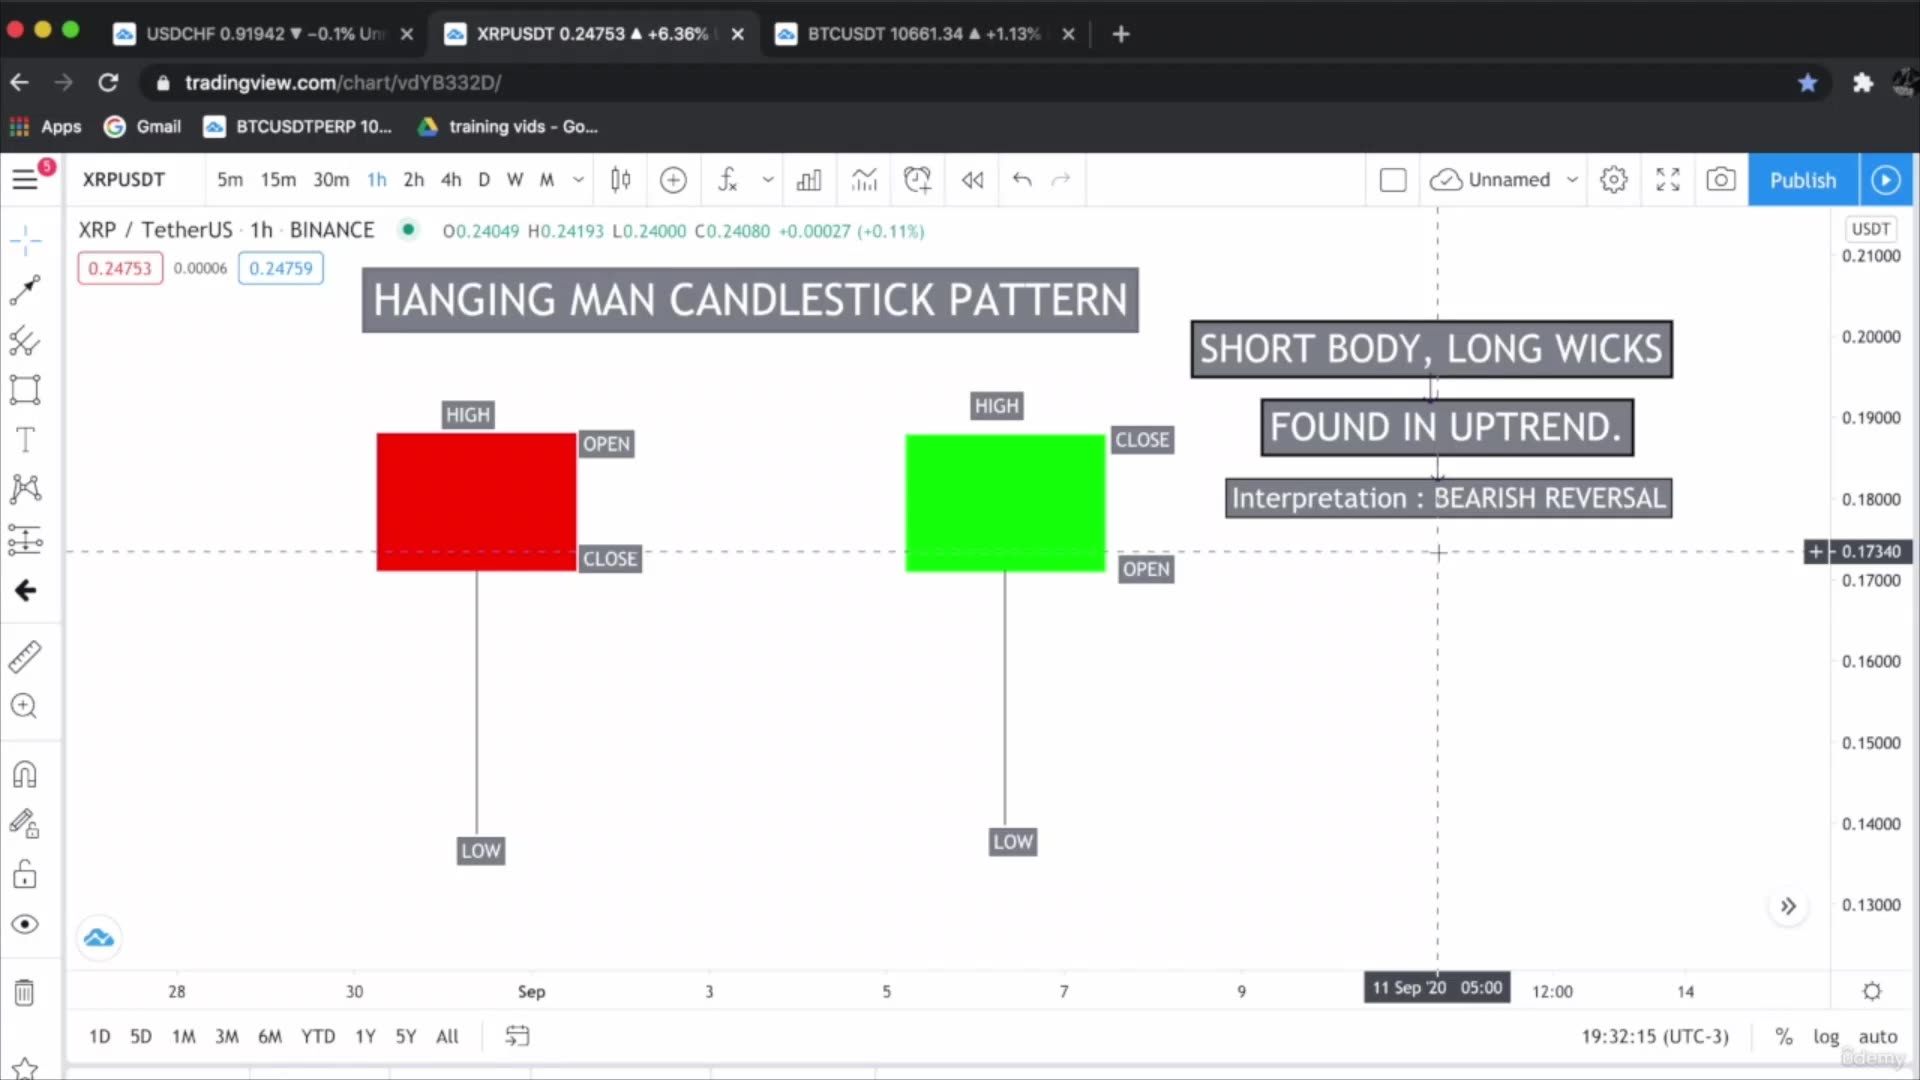Open the chart layout template dropdown next to Unnamed
This screenshot has width=1920, height=1080.
(1572, 180)
